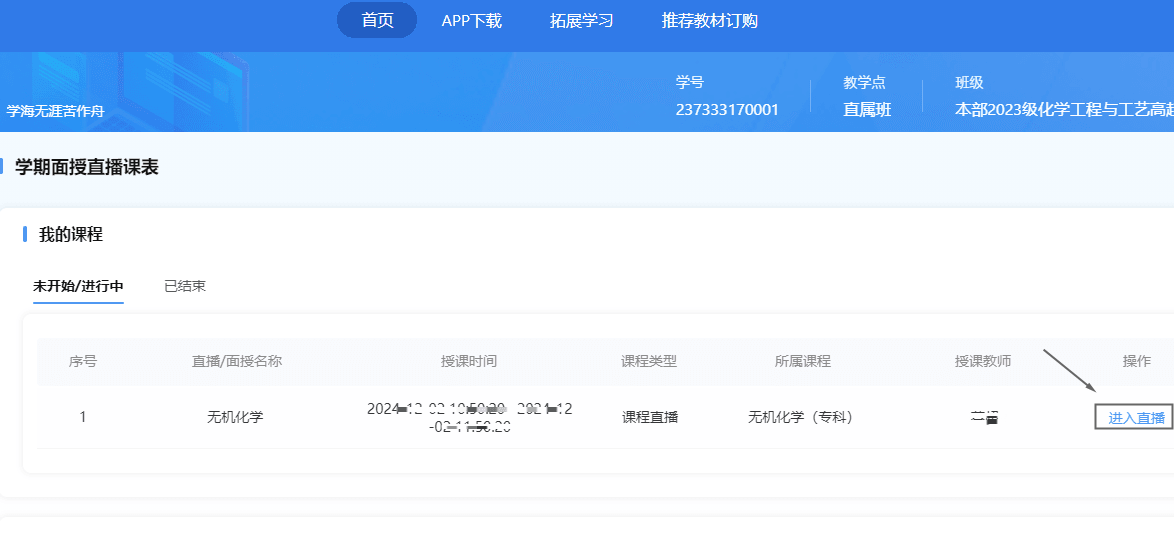Image resolution: width=1174 pixels, height=533 pixels.
Task: Go to 拓展学习 in top navigation
Action: [581, 20]
